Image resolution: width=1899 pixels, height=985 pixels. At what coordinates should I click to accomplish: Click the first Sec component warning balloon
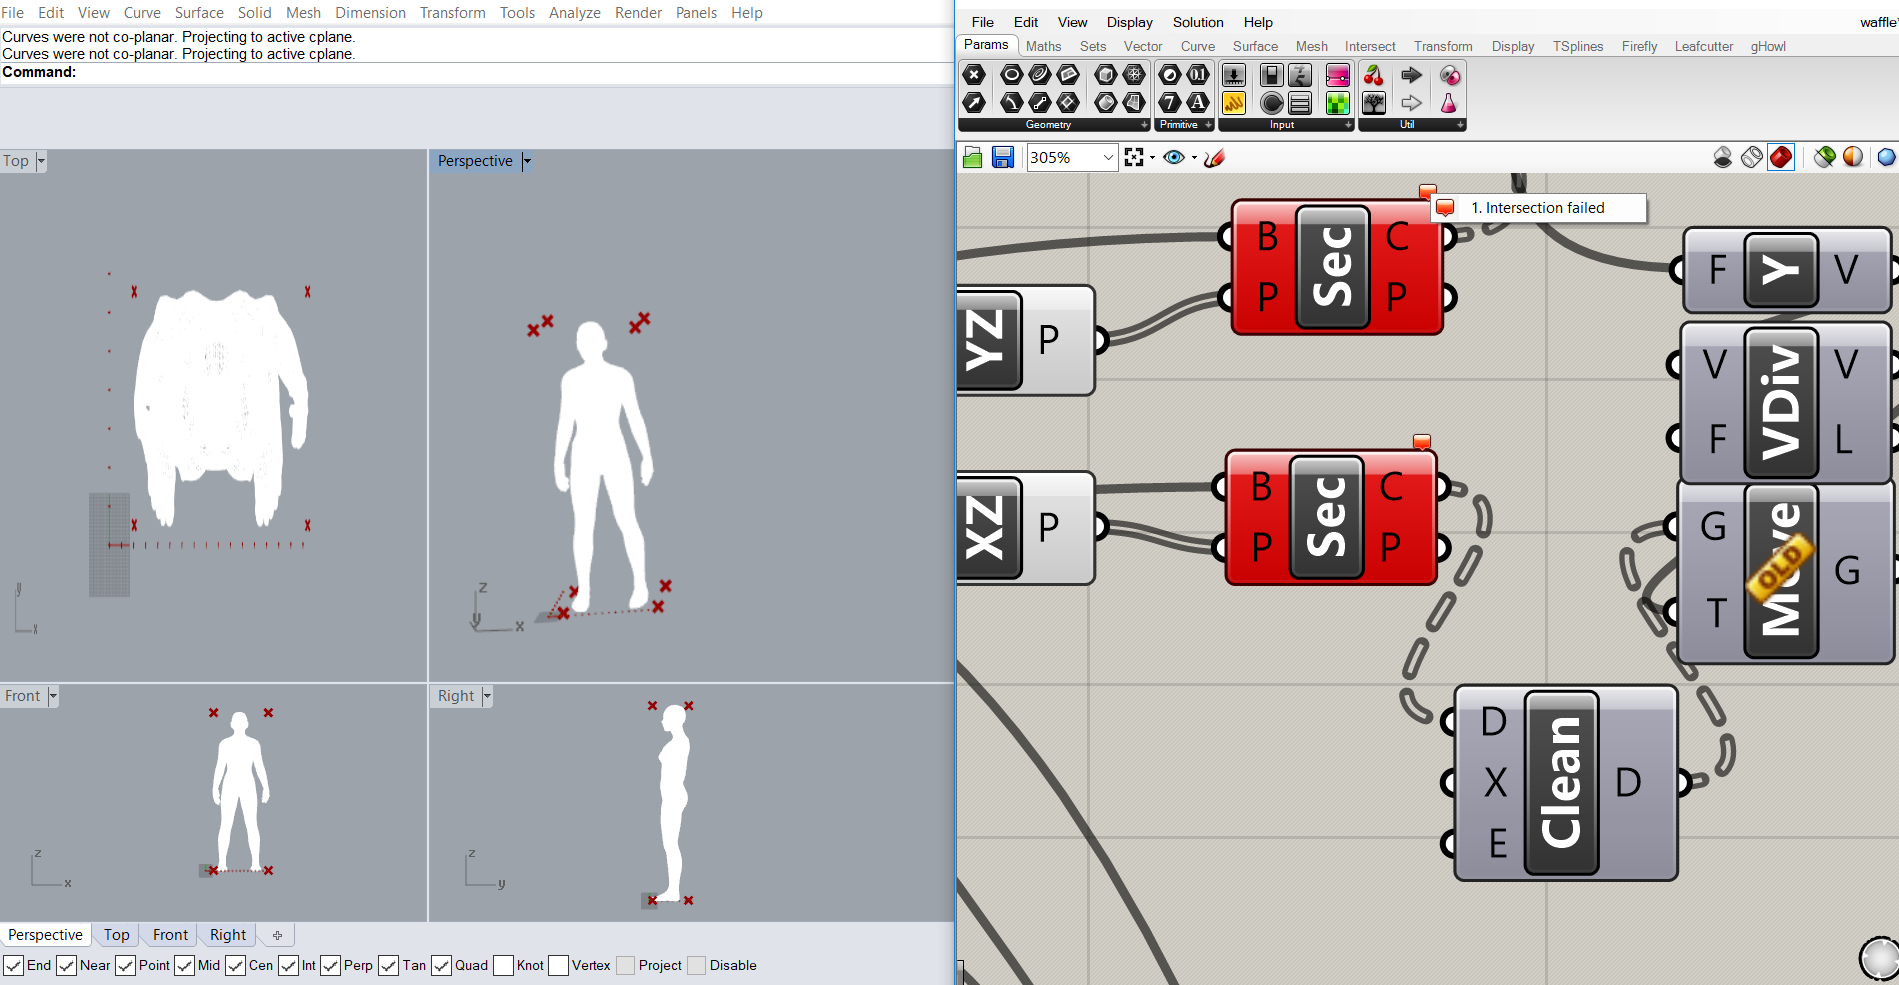point(1428,191)
